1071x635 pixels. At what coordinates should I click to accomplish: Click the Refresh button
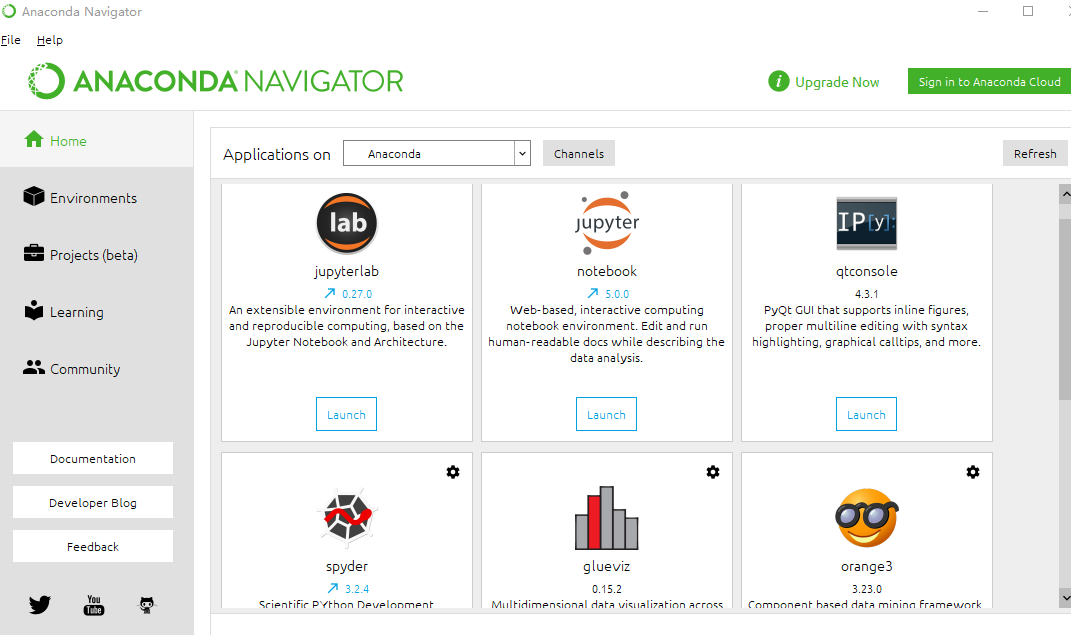coord(1035,154)
